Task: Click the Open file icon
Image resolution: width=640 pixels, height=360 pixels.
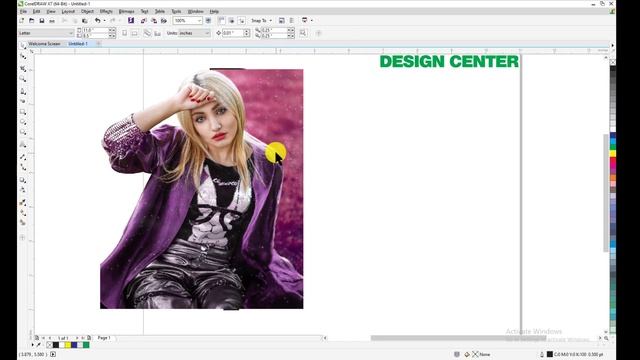Action: (31, 20)
